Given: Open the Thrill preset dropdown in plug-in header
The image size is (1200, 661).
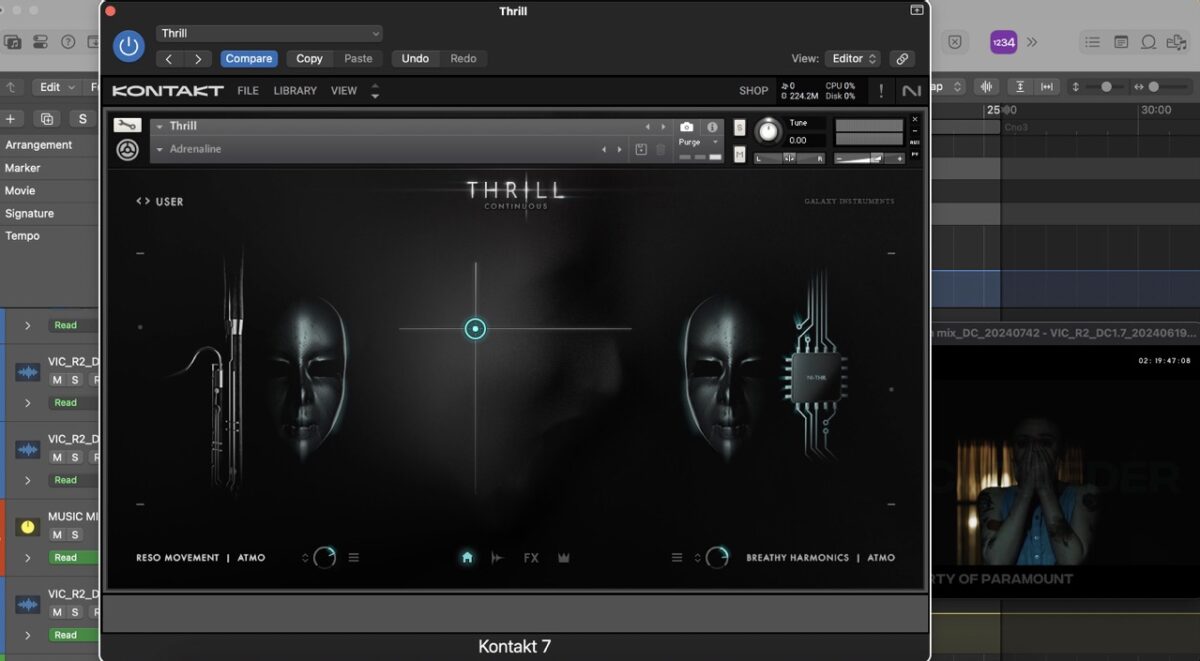Looking at the screenshot, I should (x=269, y=34).
